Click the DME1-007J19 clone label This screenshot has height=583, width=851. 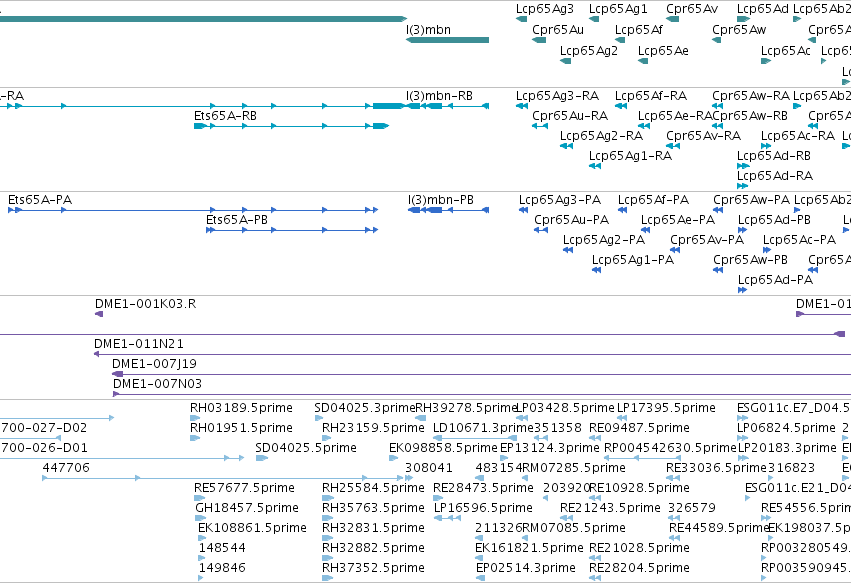[x=154, y=364]
